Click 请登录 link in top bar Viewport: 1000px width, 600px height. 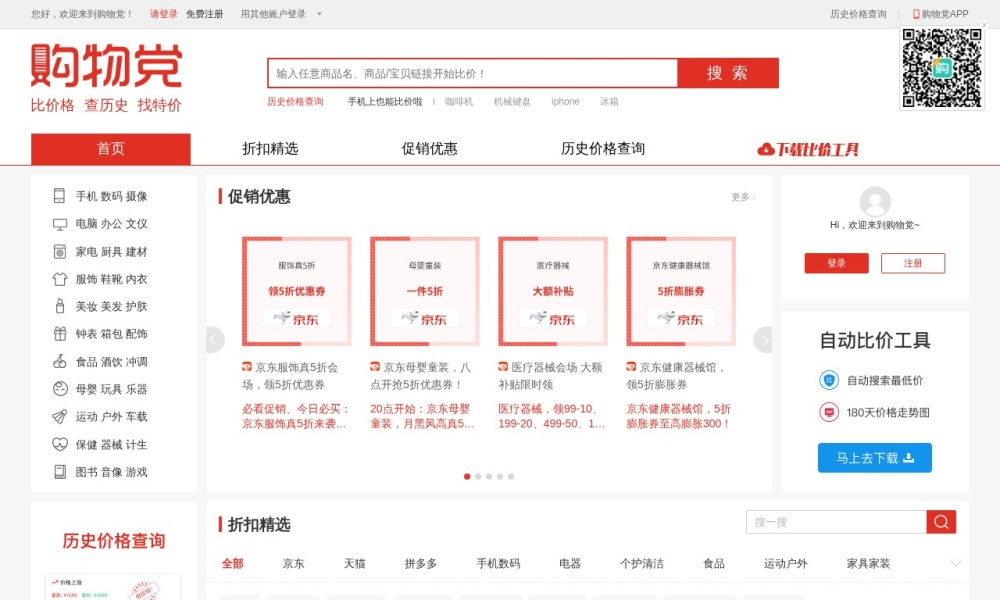(163, 14)
